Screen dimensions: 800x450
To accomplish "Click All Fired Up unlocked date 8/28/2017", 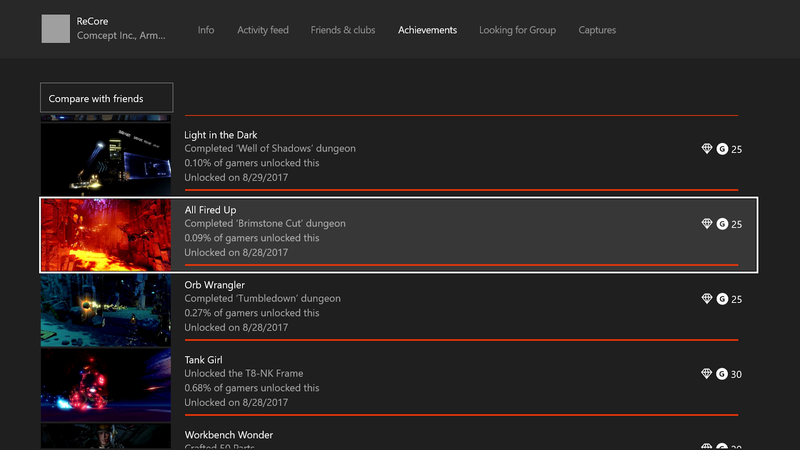I will coord(236,253).
